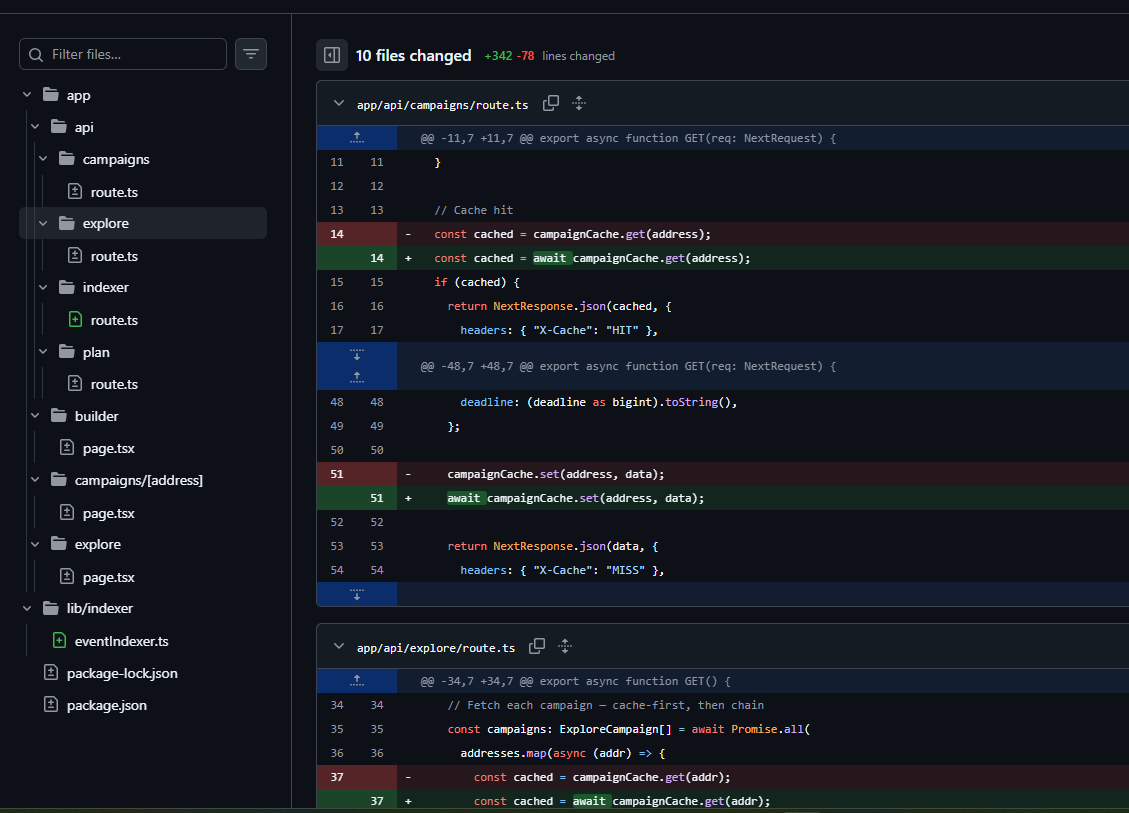Collapse the explore folder under api
The height and width of the screenshot is (813, 1129).
(x=43, y=223)
